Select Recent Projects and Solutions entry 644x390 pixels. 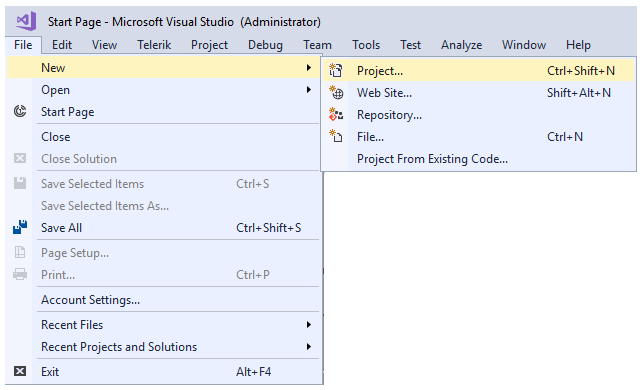tap(163, 346)
